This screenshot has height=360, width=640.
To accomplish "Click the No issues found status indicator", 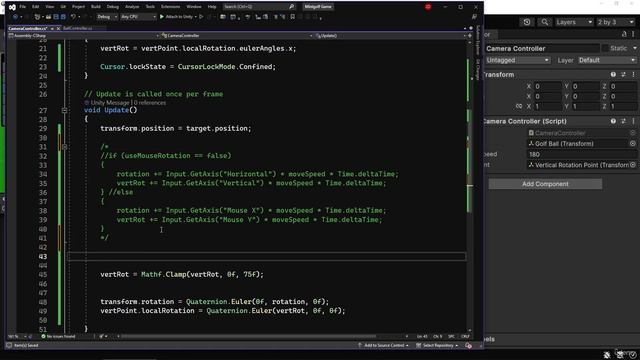I will pos(58,336).
